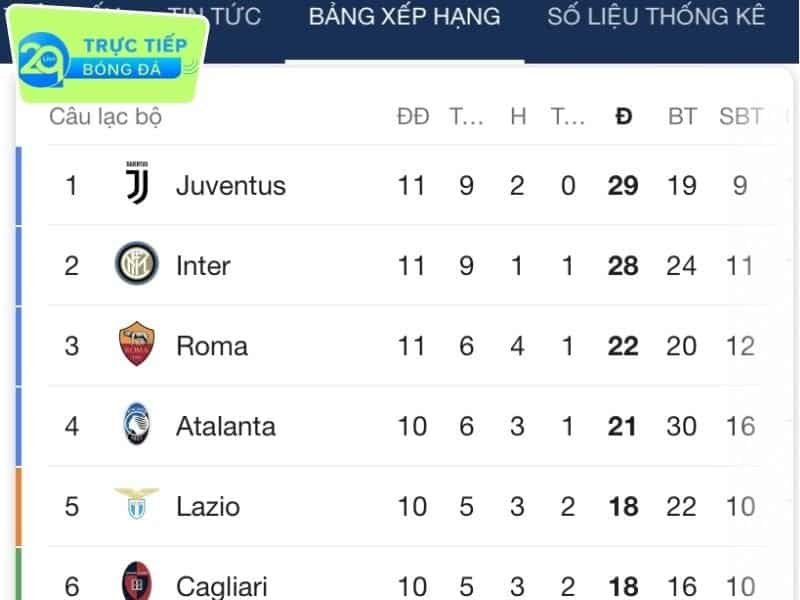Click the BT goals-for column header
Image resolution: width=800 pixels, height=600 pixels.
pyautogui.click(x=682, y=116)
